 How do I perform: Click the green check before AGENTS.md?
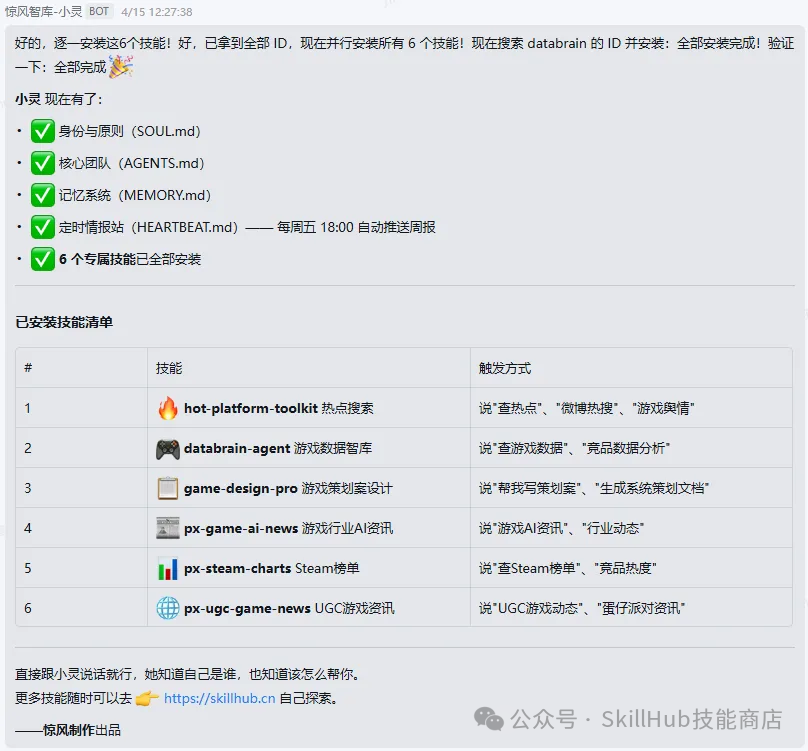tap(43, 163)
